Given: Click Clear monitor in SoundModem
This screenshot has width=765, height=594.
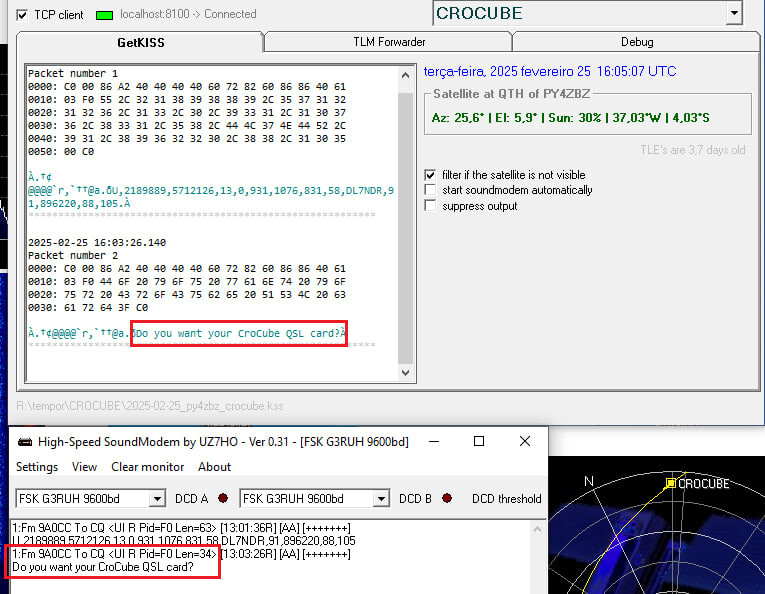Looking at the screenshot, I should (x=147, y=467).
